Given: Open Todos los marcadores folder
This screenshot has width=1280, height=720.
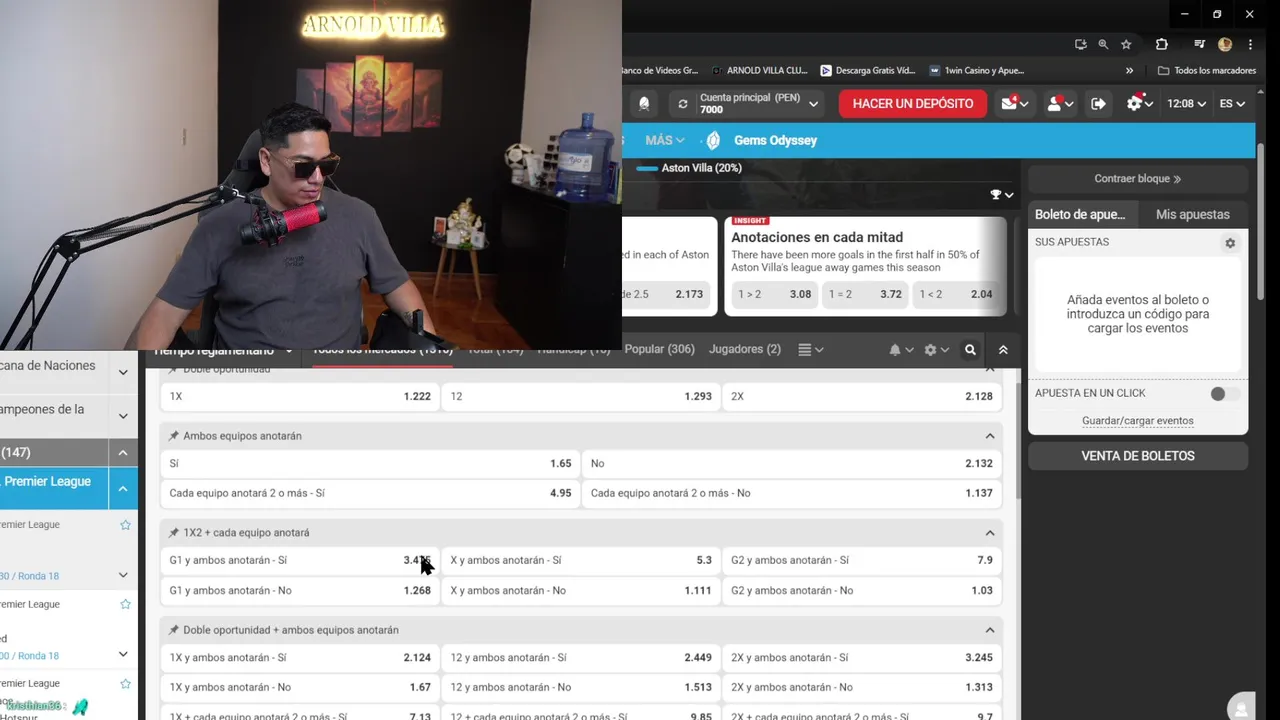Looking at the screenshot, I should point(1206,71).
